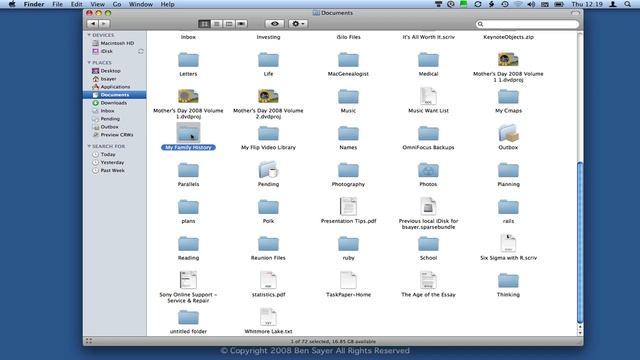Select the Photography folder
Image resolution: width=640 pixels, height=360 pixels.
pos(348,170)
